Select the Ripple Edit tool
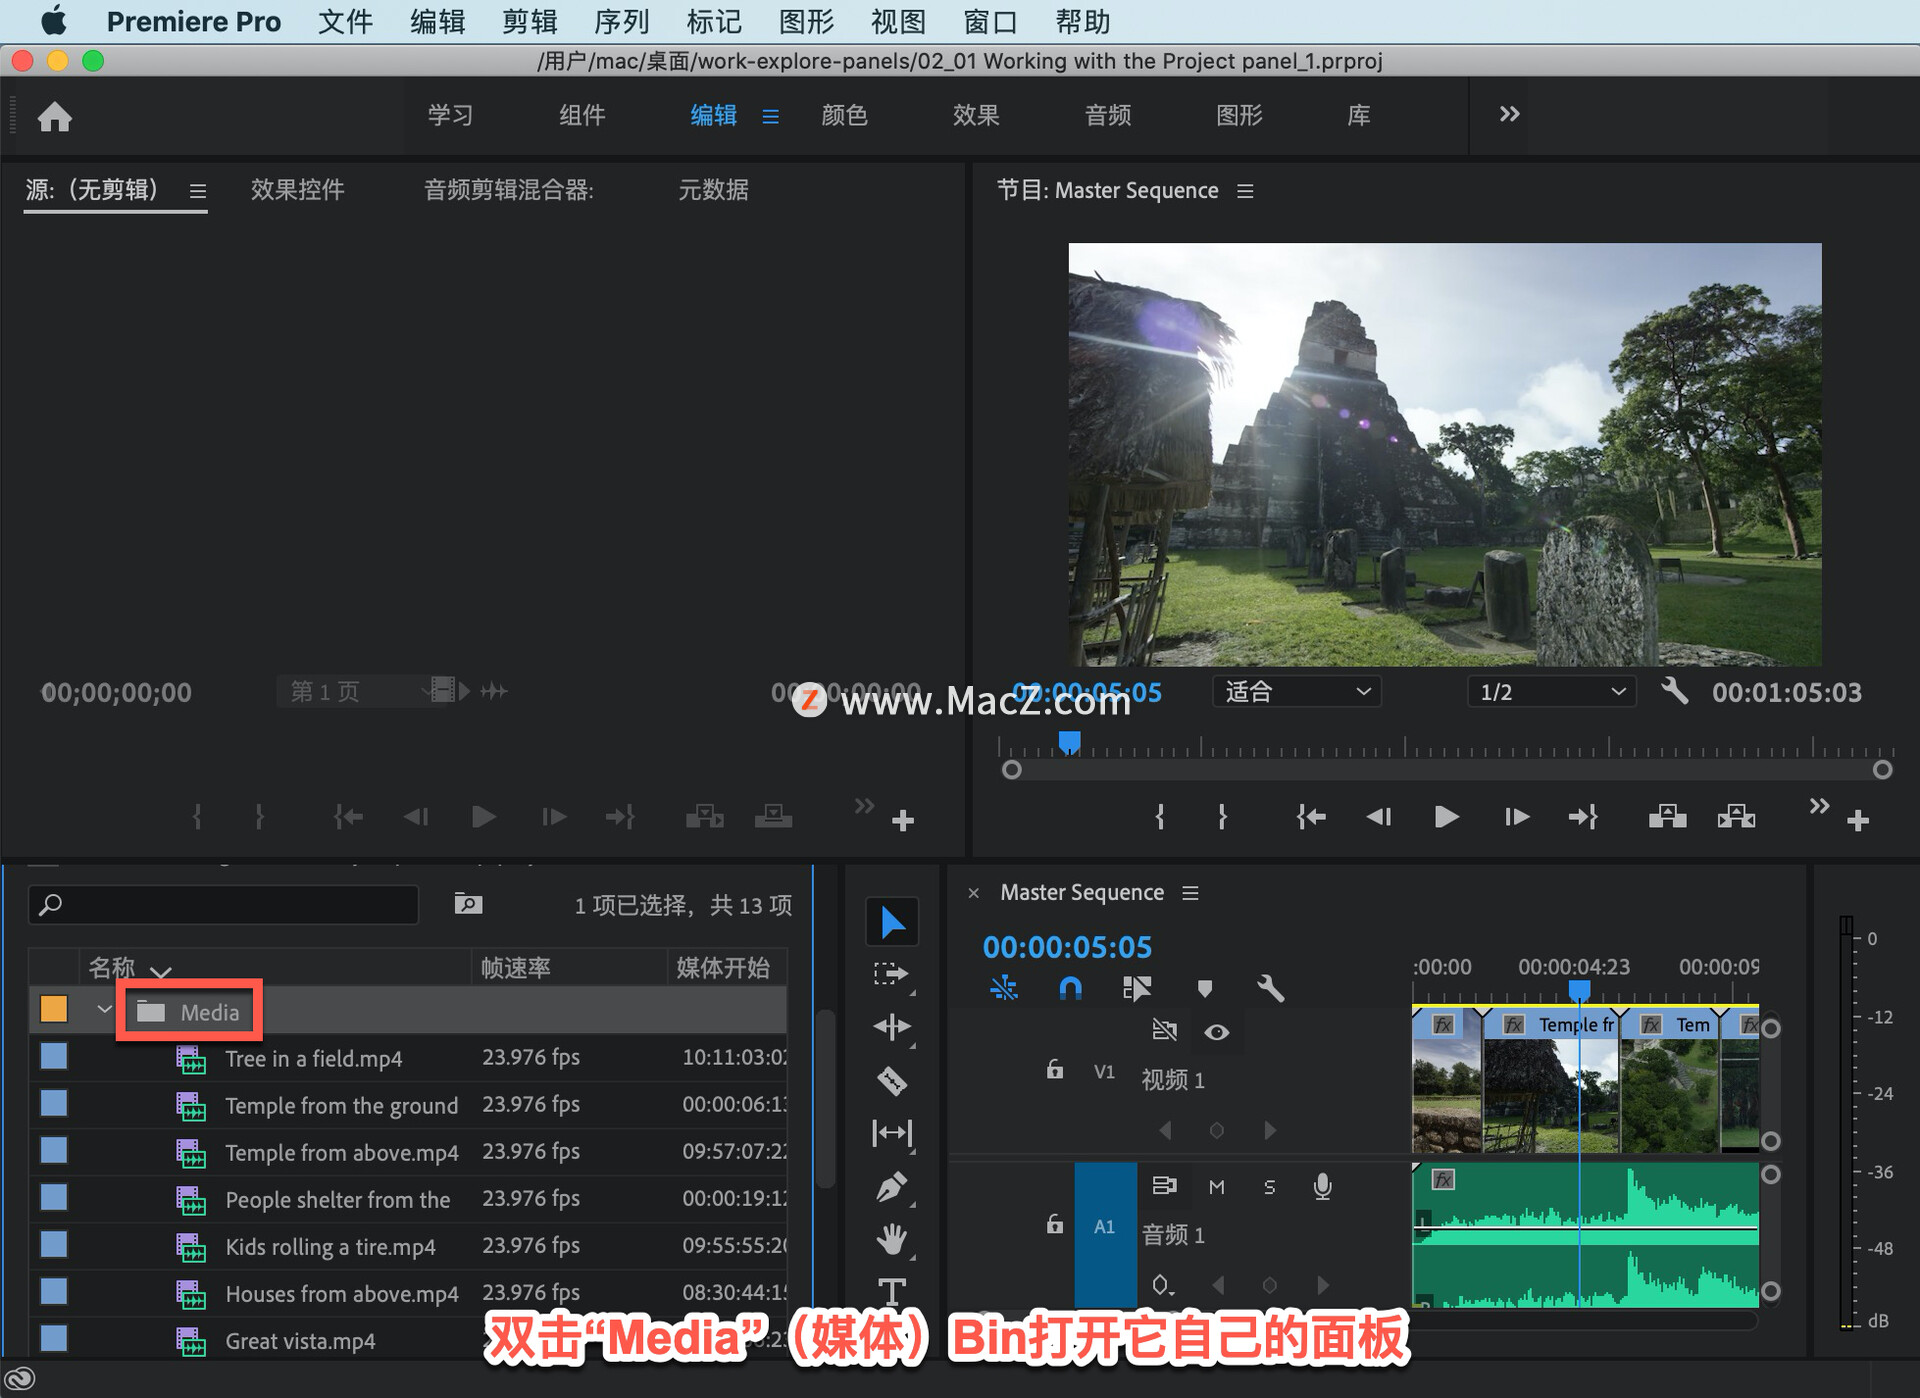 pyautogui.click(x=891, y=1027)
